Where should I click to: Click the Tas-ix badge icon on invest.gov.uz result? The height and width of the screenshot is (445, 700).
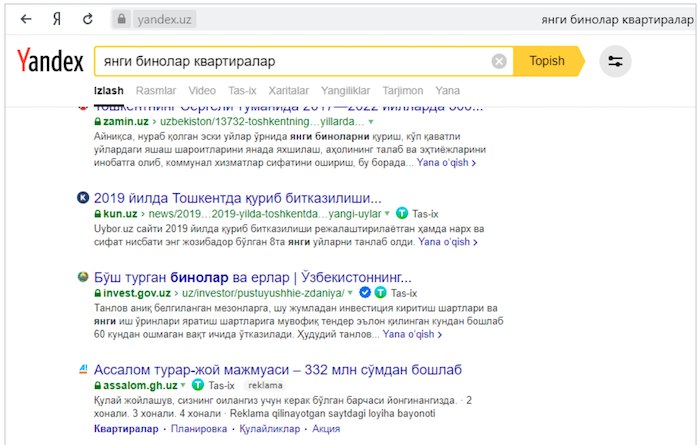point(380,293)
